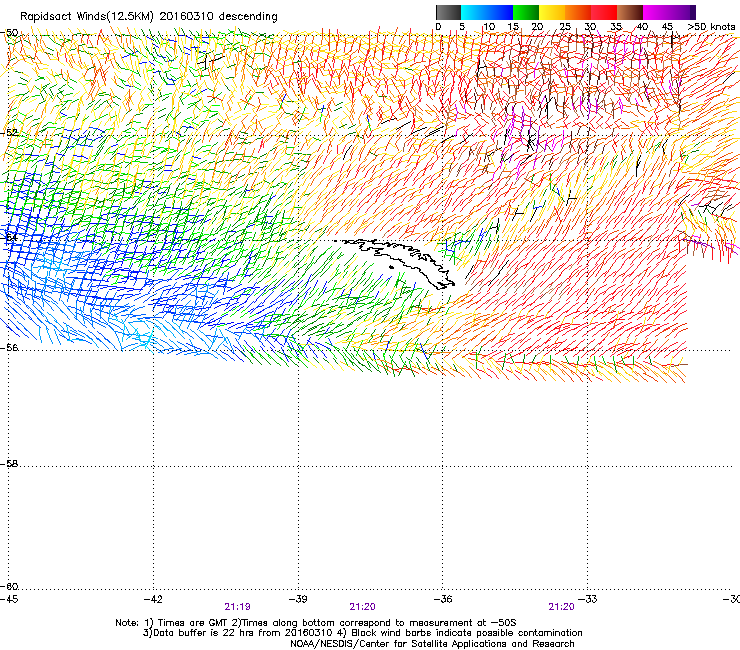Click the -45 longitude axis label

pos(9,599)
